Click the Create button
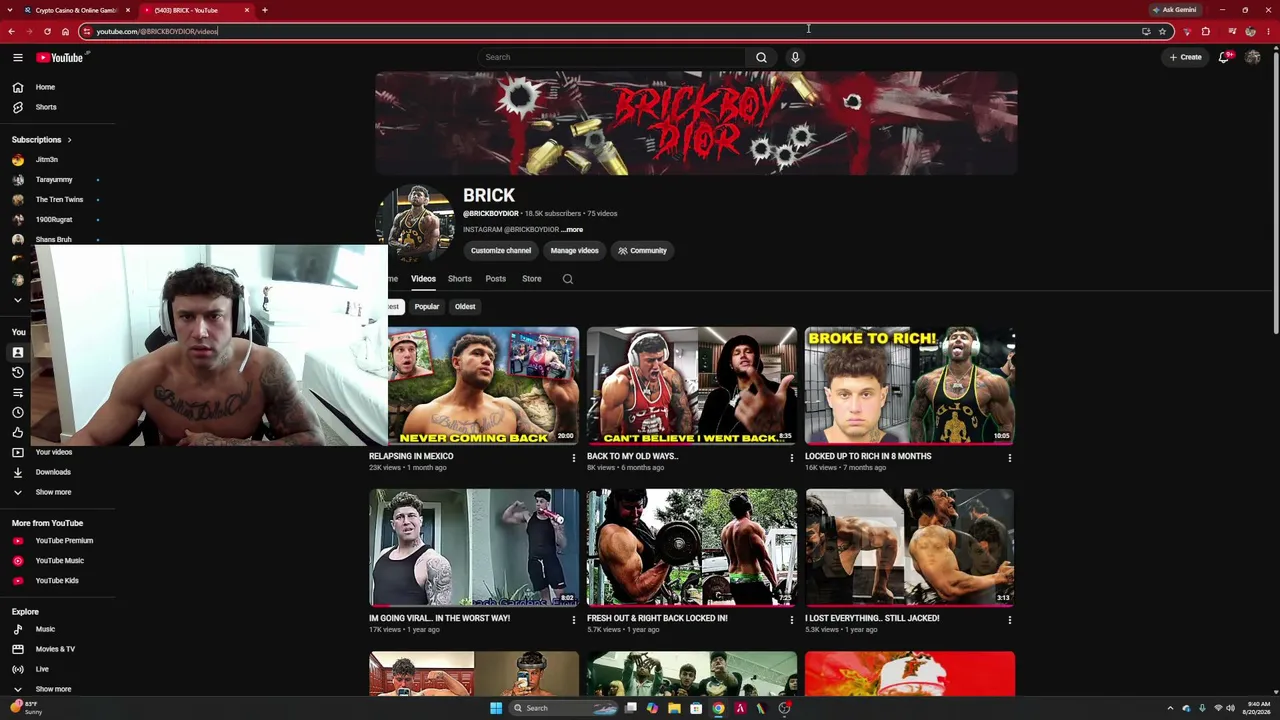This screenshot has height=720, width=1280. pos(1186,57)
